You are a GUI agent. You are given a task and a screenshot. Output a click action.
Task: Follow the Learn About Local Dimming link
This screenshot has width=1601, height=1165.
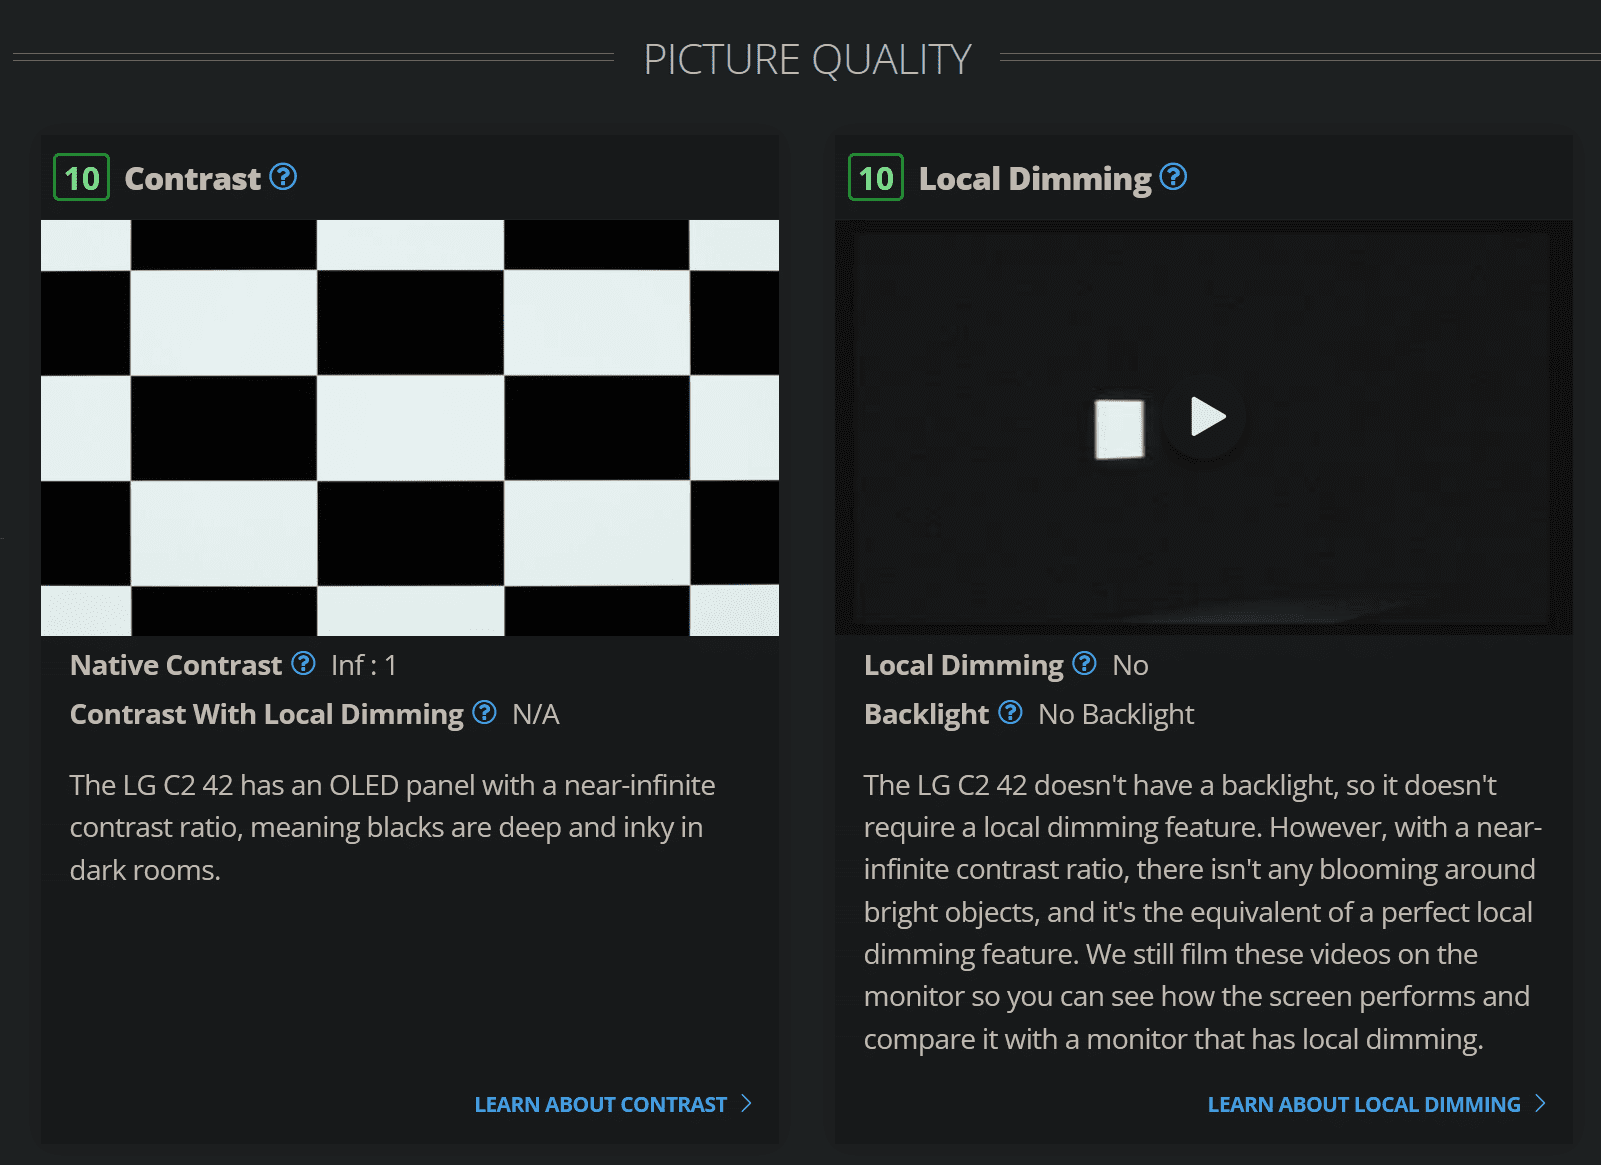click(1364, 1104)
